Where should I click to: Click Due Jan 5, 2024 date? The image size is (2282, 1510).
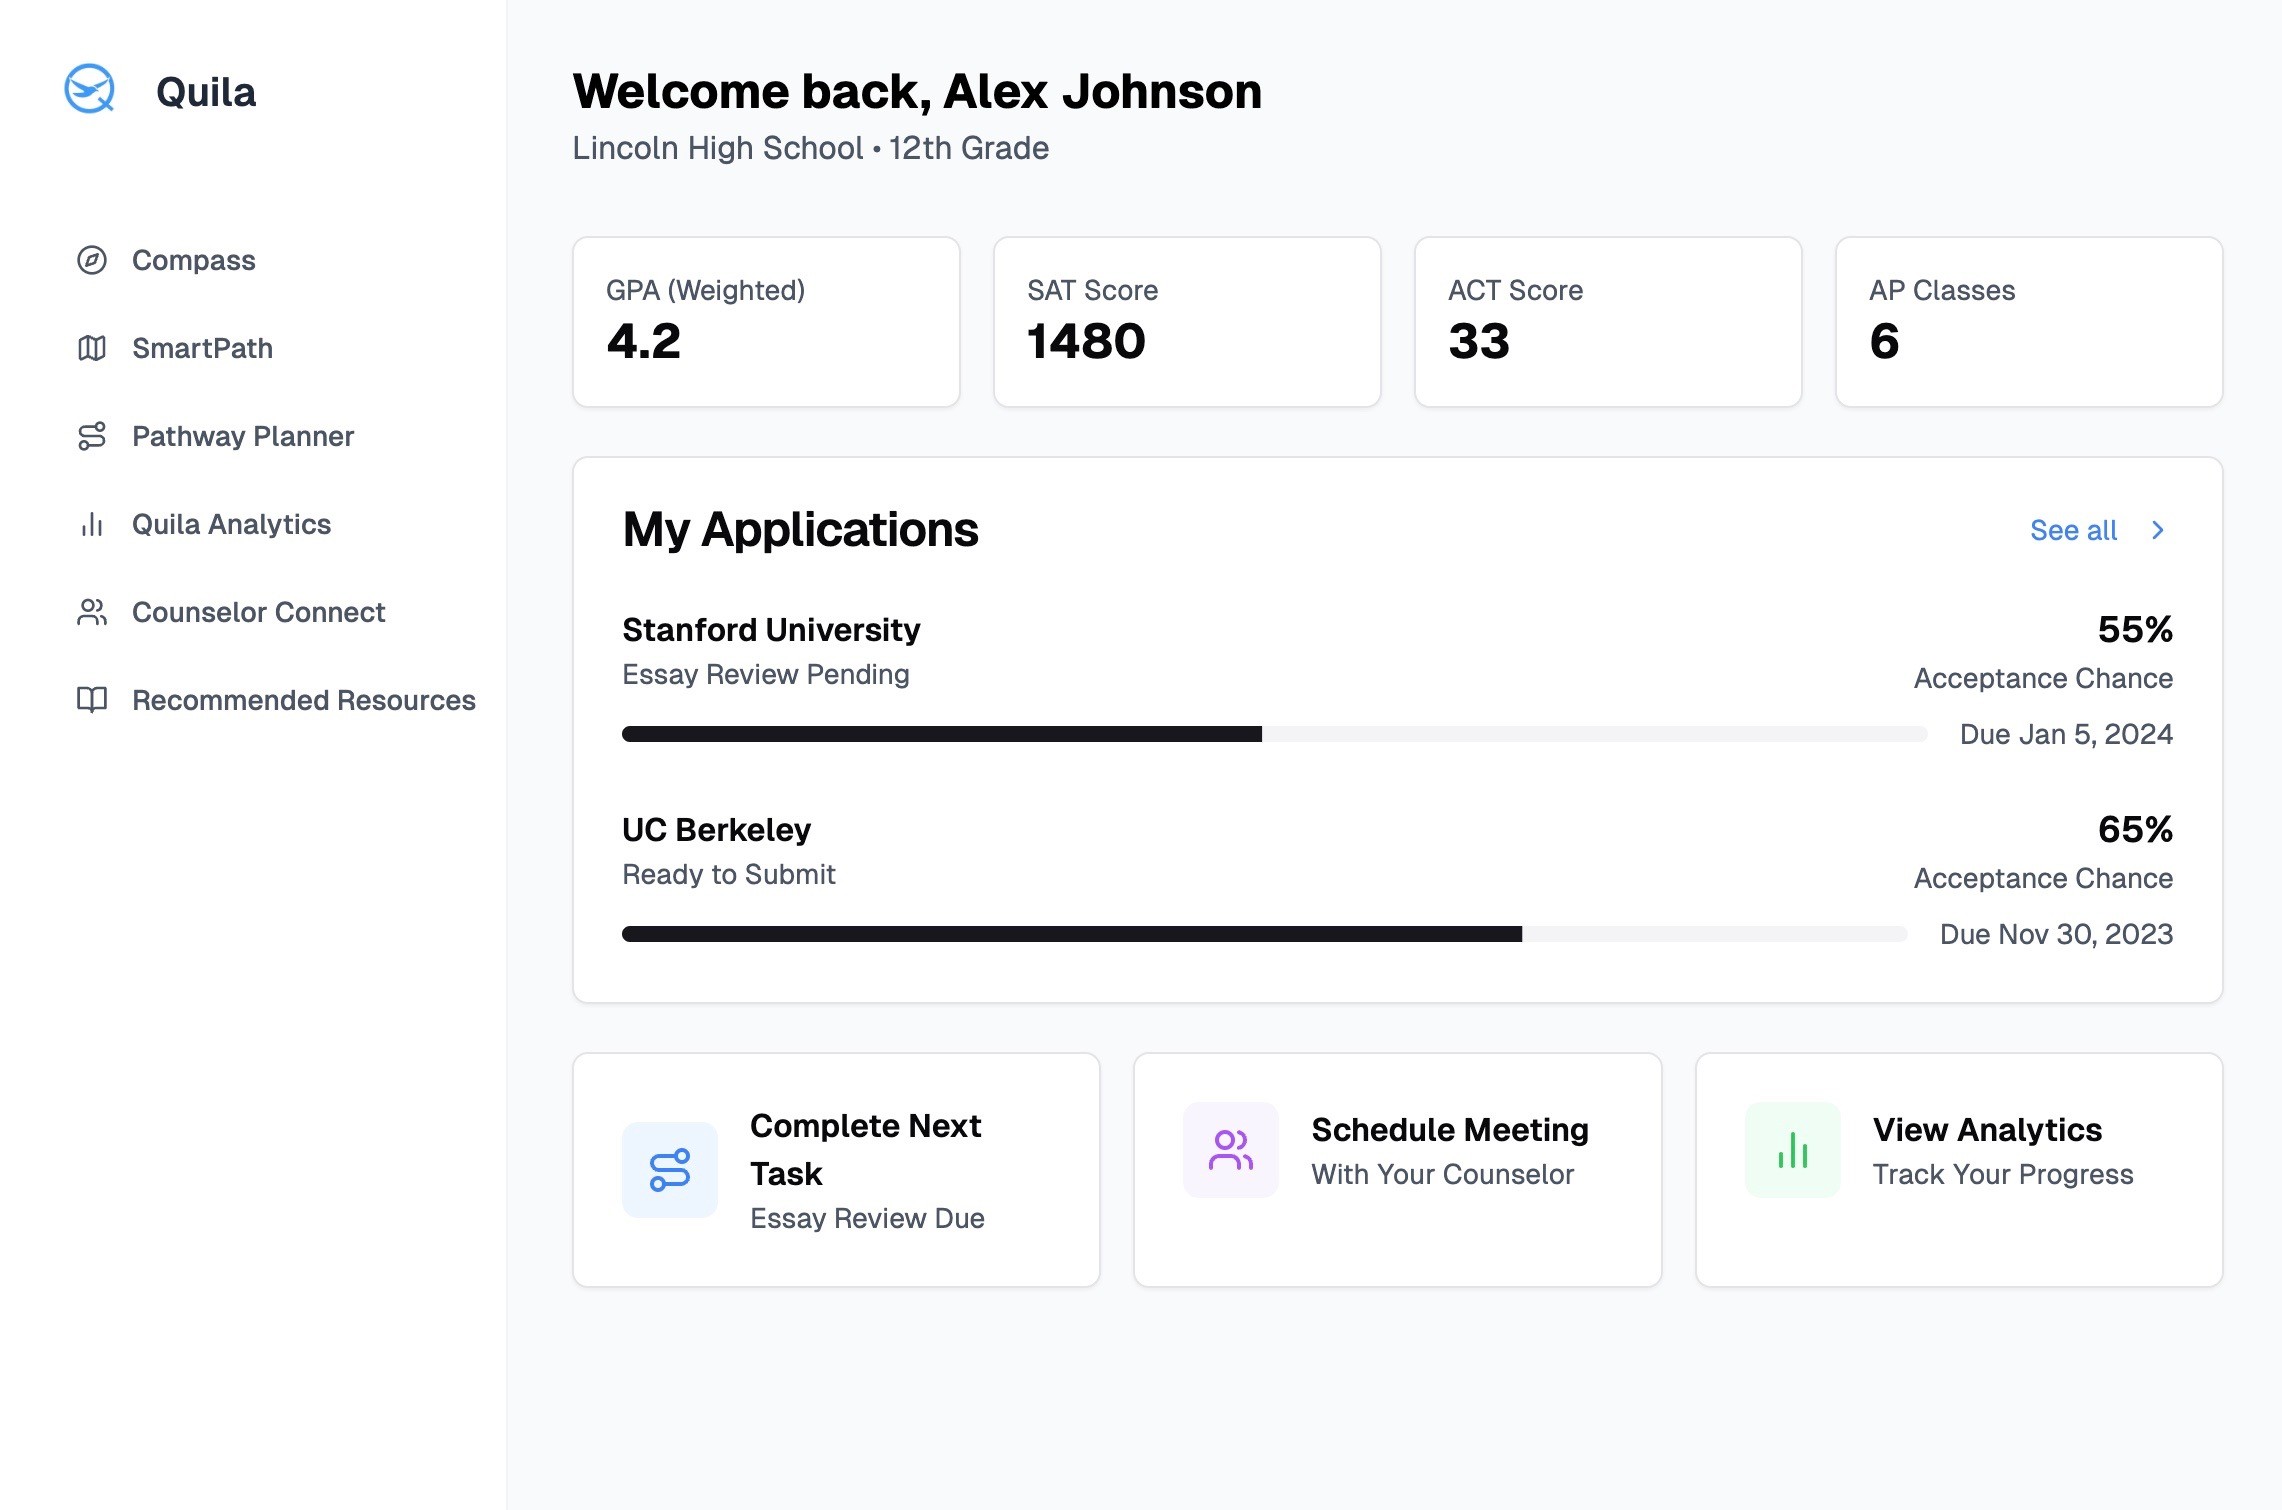click(2066, 734)
